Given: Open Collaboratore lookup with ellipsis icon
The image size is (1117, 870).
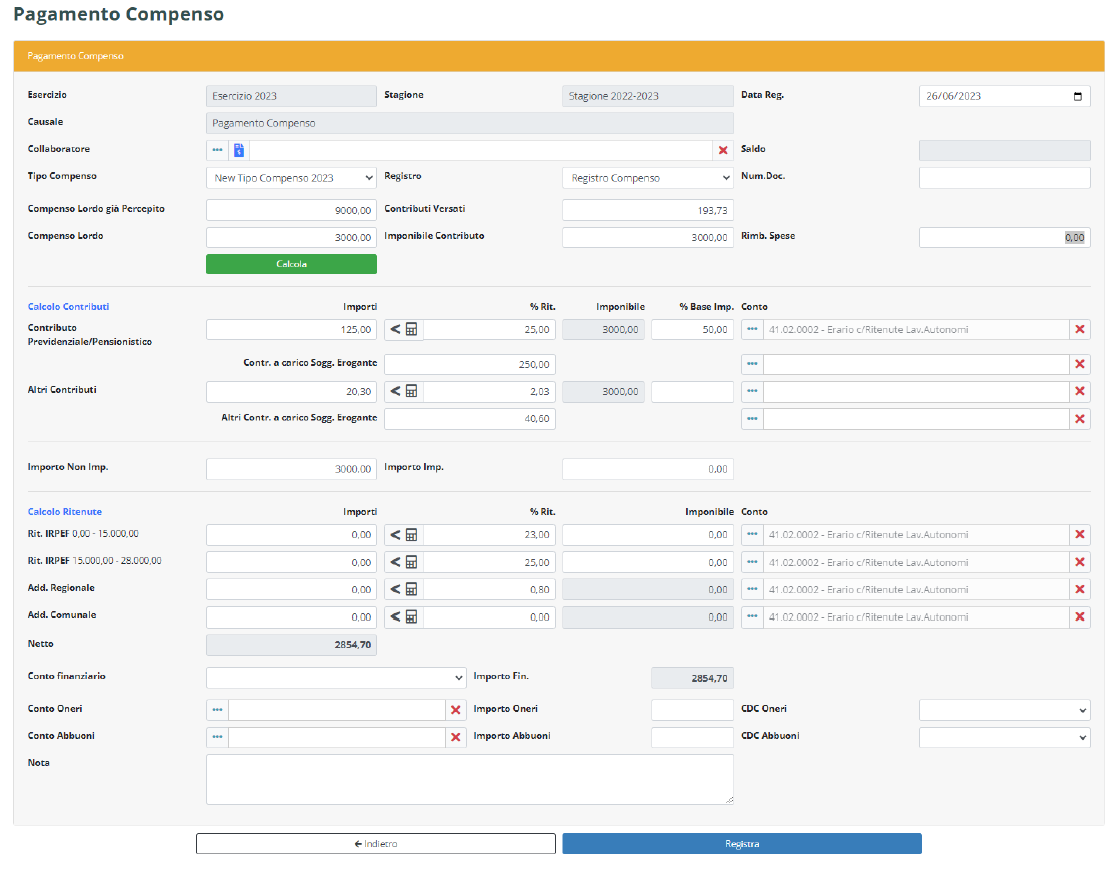Looking at the screenshot, I should coord(217,150).
